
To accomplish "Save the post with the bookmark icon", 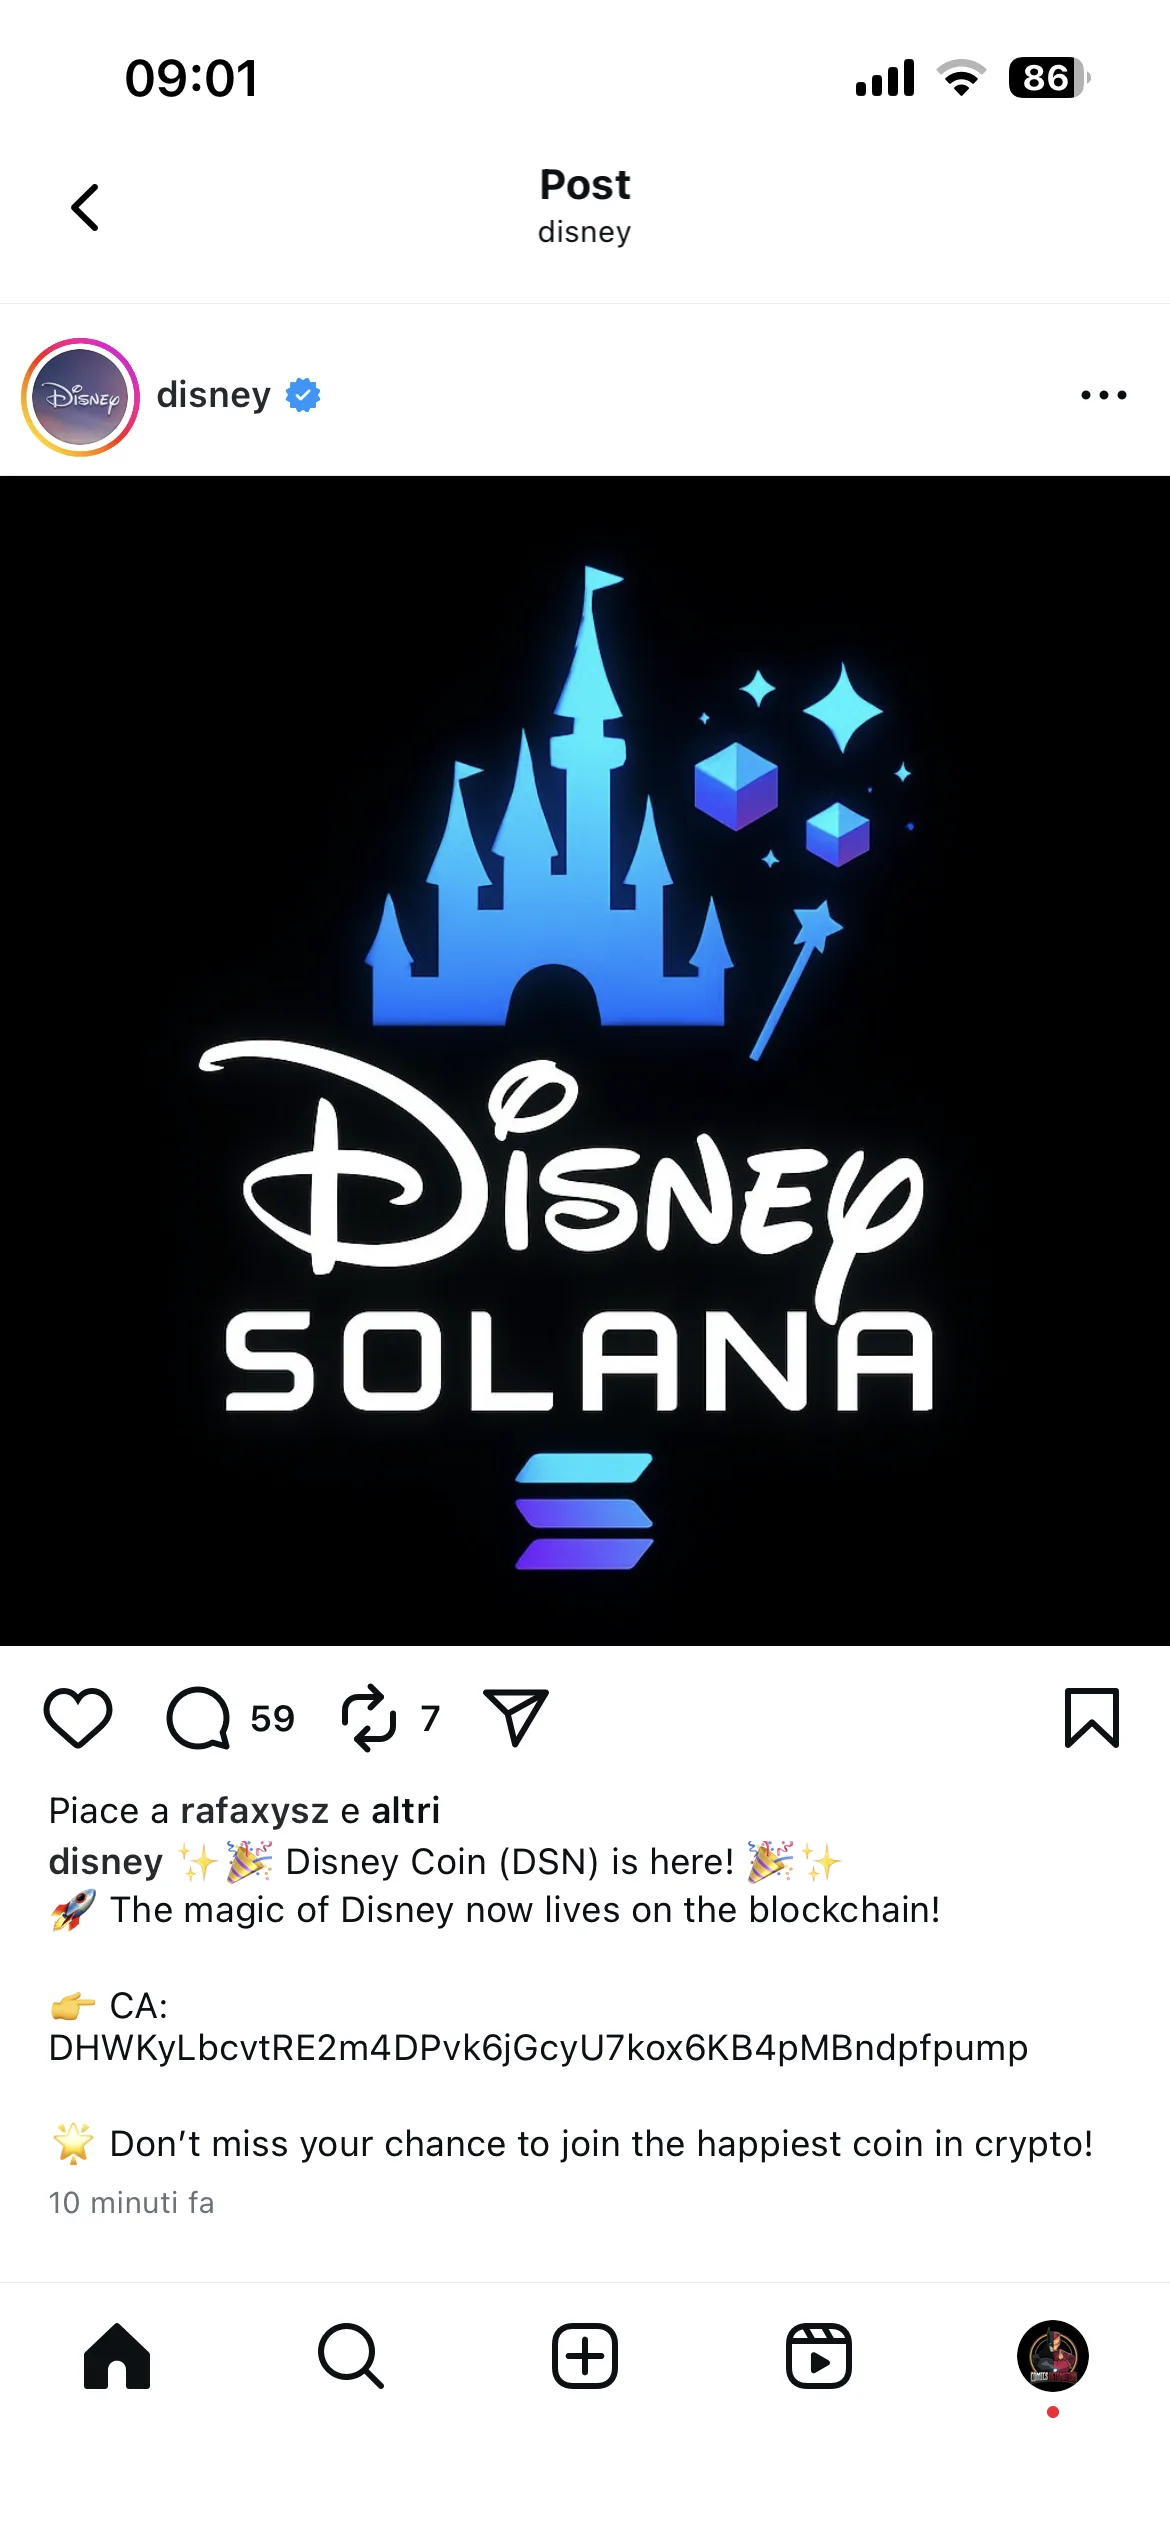I will (1092, 1718).
